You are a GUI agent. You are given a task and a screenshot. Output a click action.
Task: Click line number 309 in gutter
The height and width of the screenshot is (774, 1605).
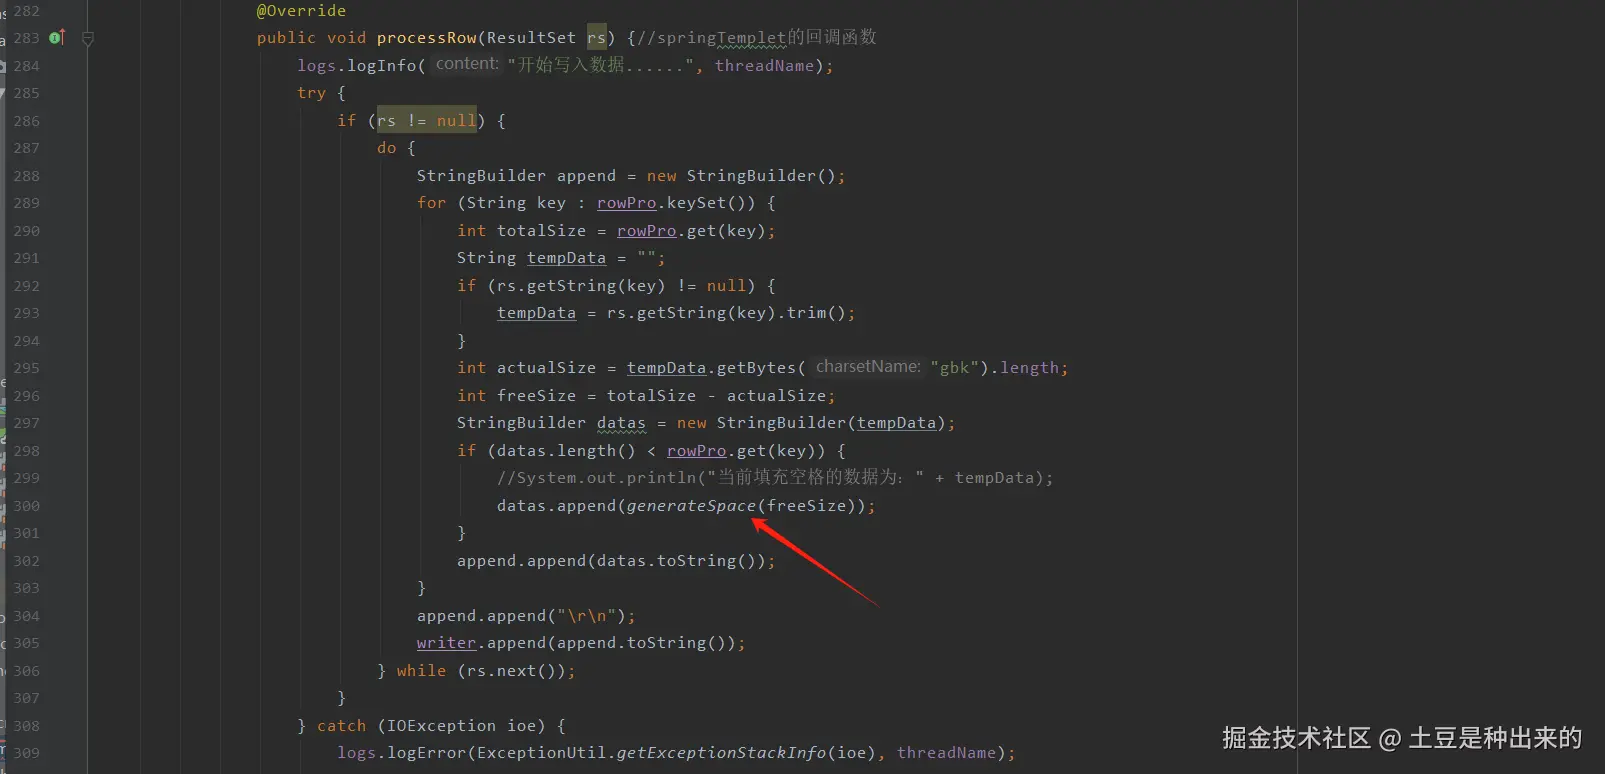[x=26, y=753]
